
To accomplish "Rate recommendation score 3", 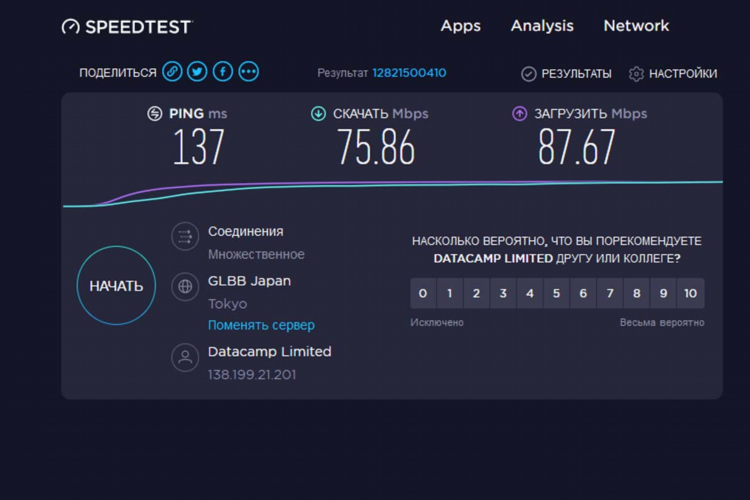I will (503, 293).
